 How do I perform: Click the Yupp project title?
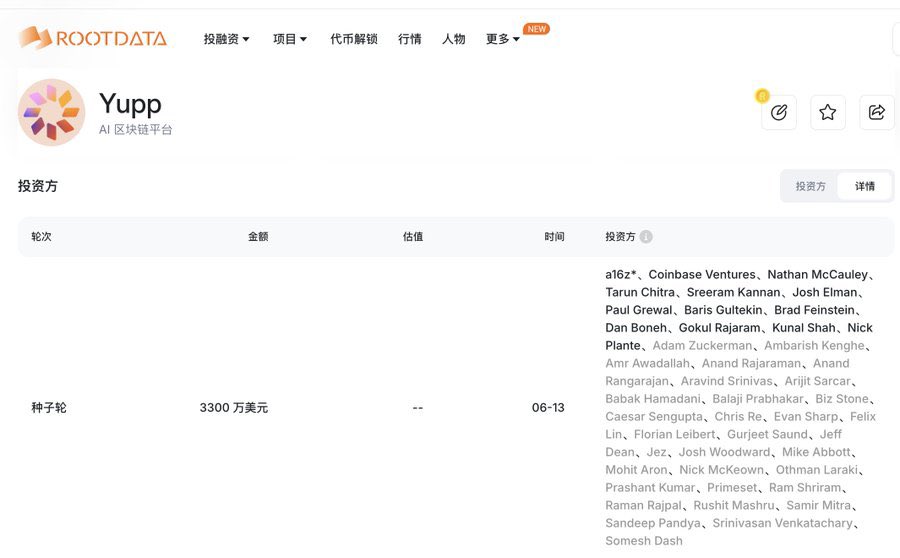tap(130, 104)
